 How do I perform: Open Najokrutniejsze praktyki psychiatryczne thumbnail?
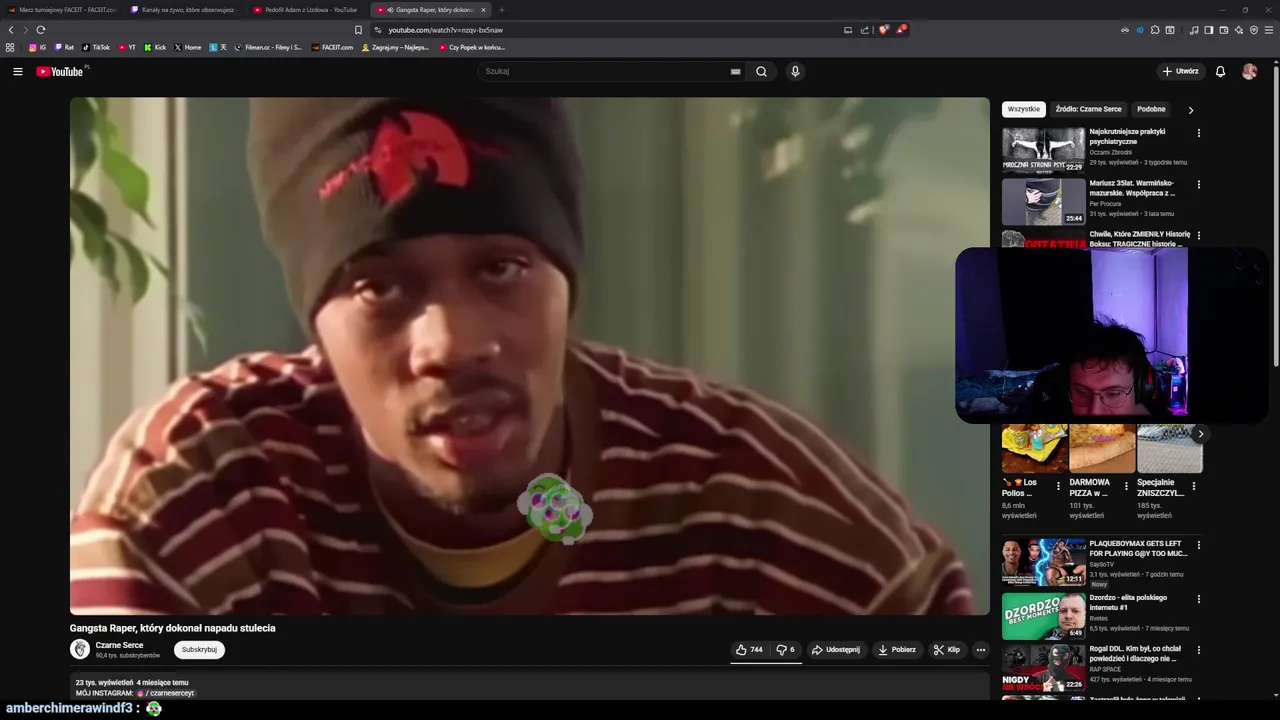coord(1043,150)
